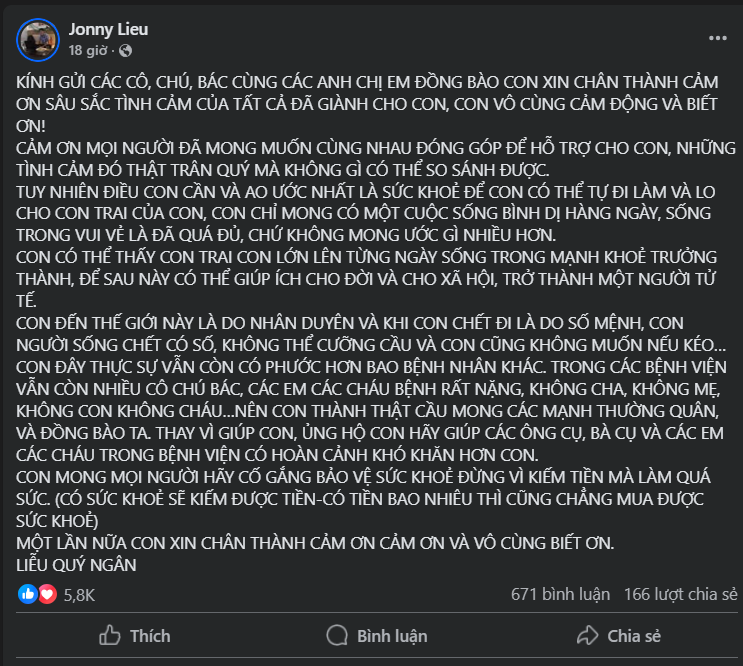
Task: Show the 671 bình luận comments
Action: (x=560, y=594)
